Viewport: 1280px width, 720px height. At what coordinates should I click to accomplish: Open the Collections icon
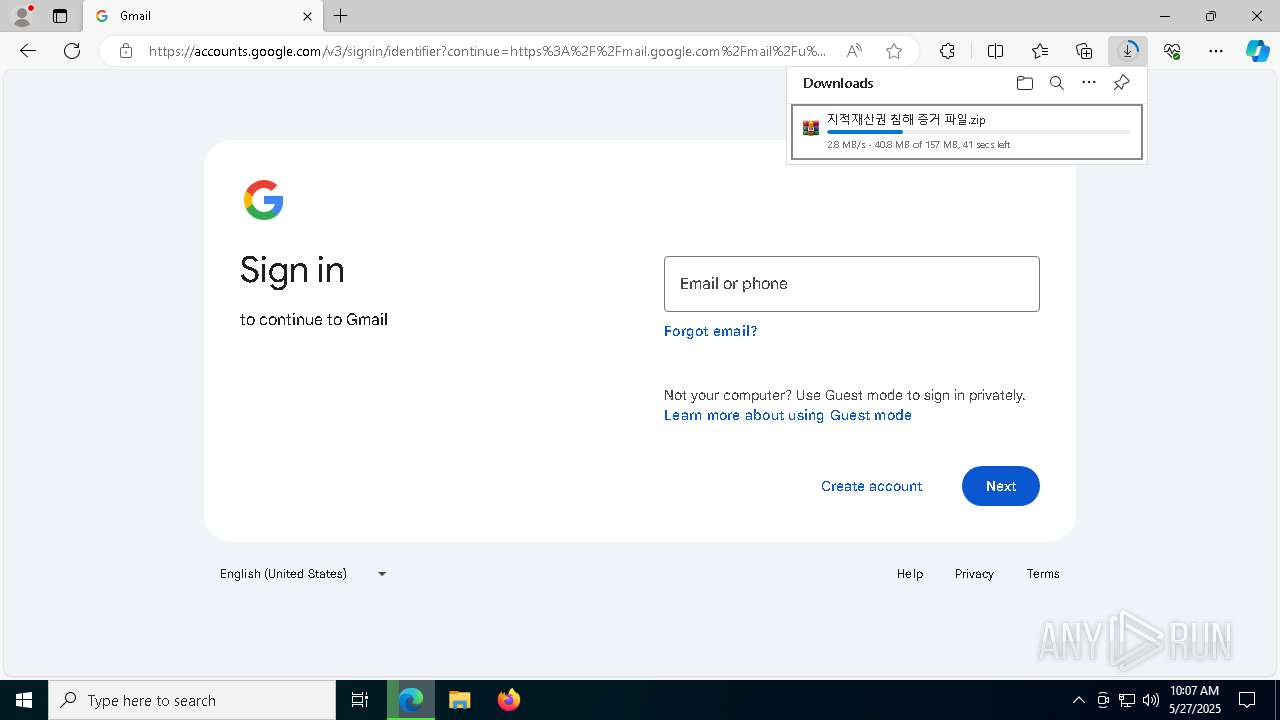1084,51
